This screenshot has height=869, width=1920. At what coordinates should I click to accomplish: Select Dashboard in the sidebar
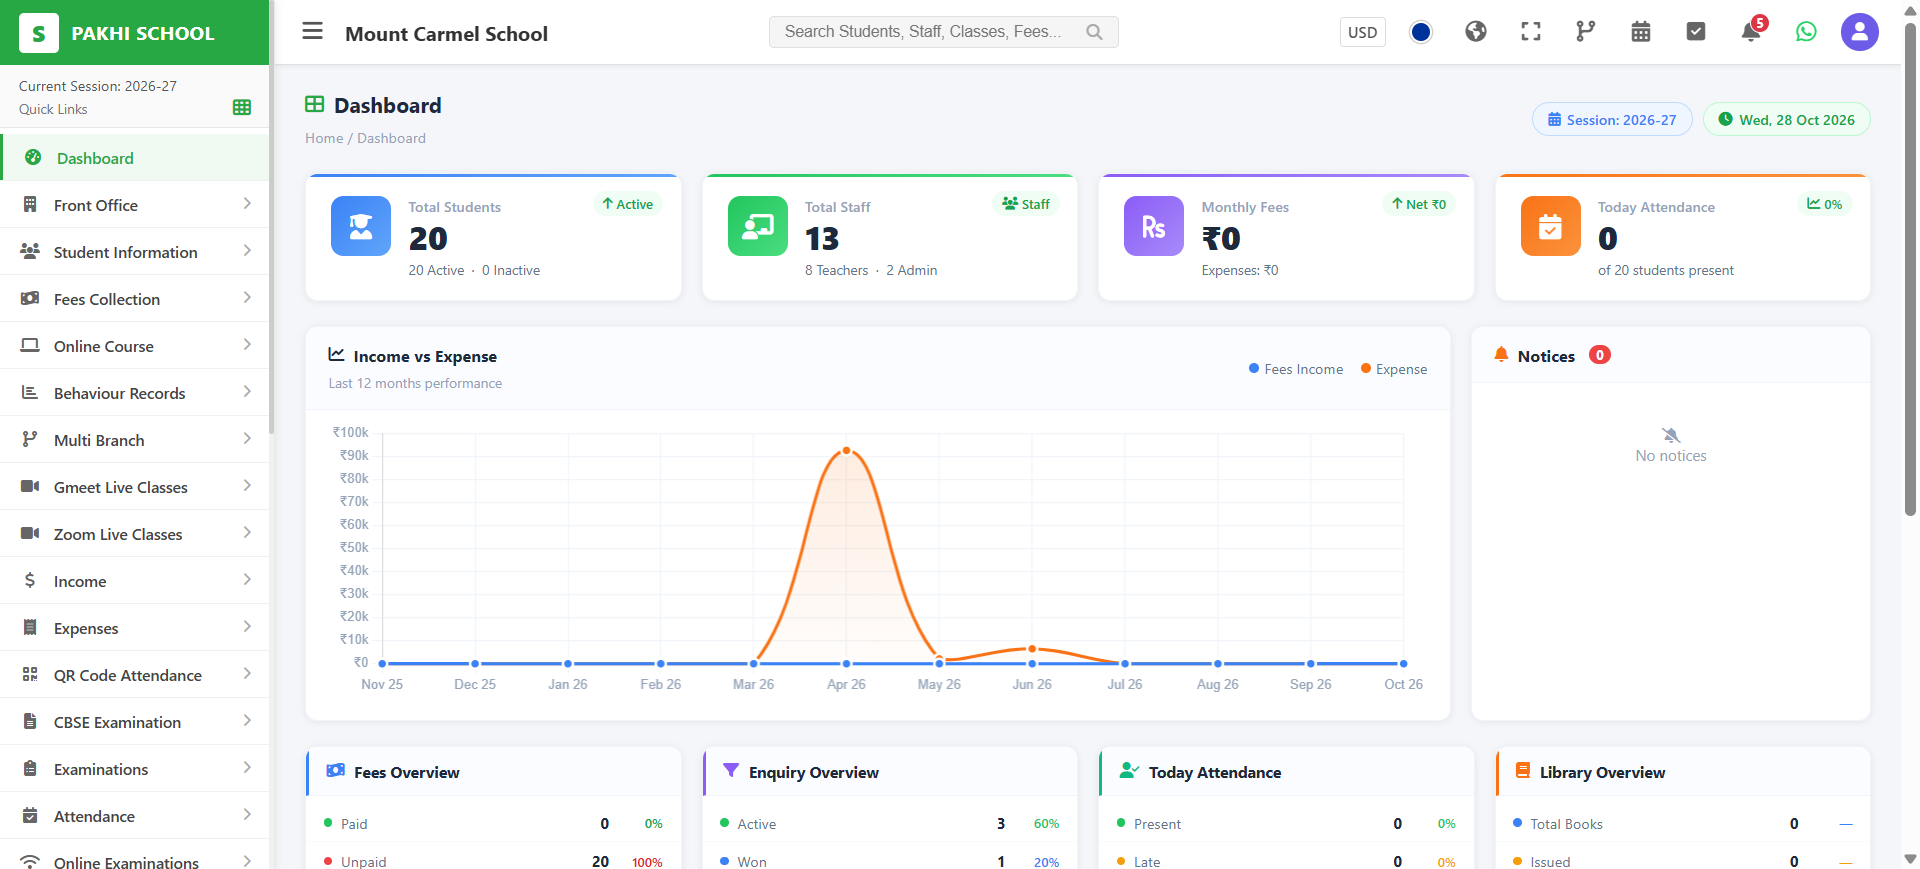(x=135, y=158)
